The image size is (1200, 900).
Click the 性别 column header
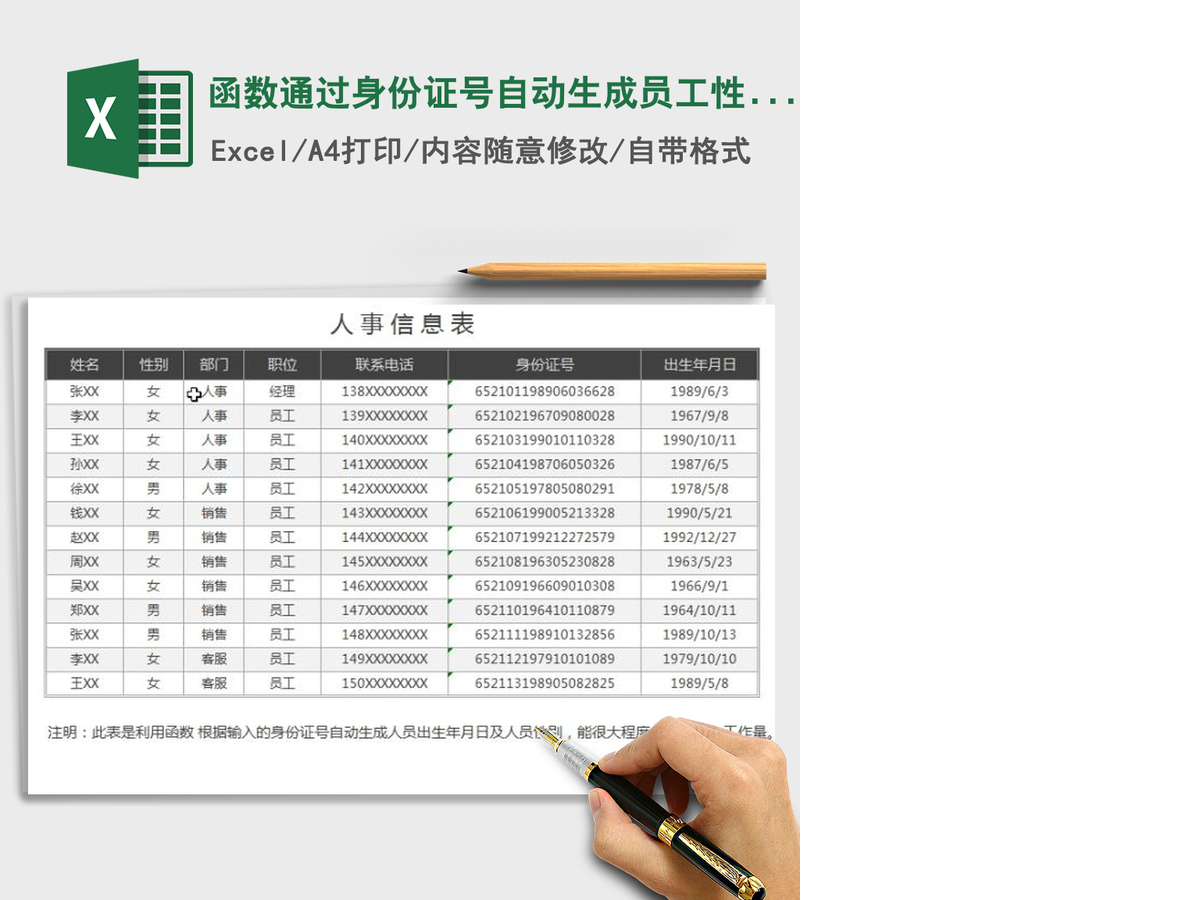153,365
